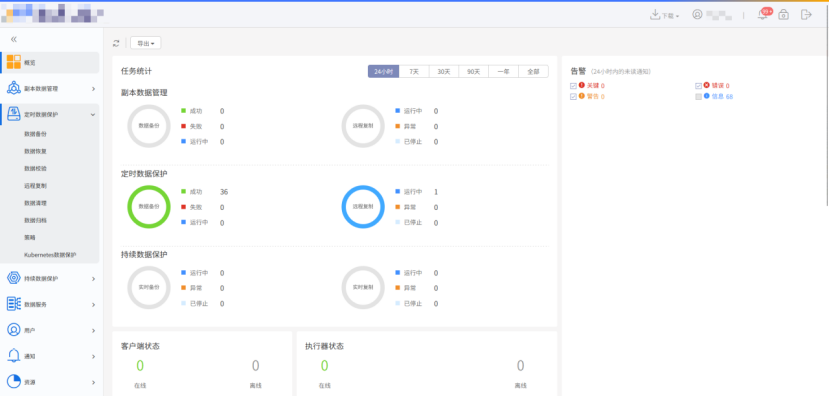The height and width of the screenshot is (396, 829).
Task: Click the green online count under 客户端状态
Action: coord(140,366)
